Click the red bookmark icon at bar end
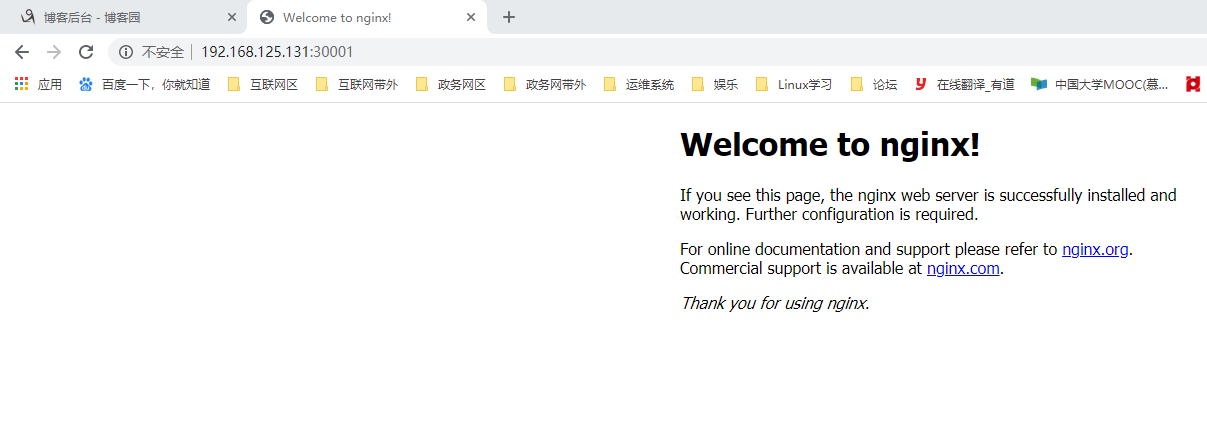Image resolution: width=1207 pixels, height=440 pixels. 1192,85
